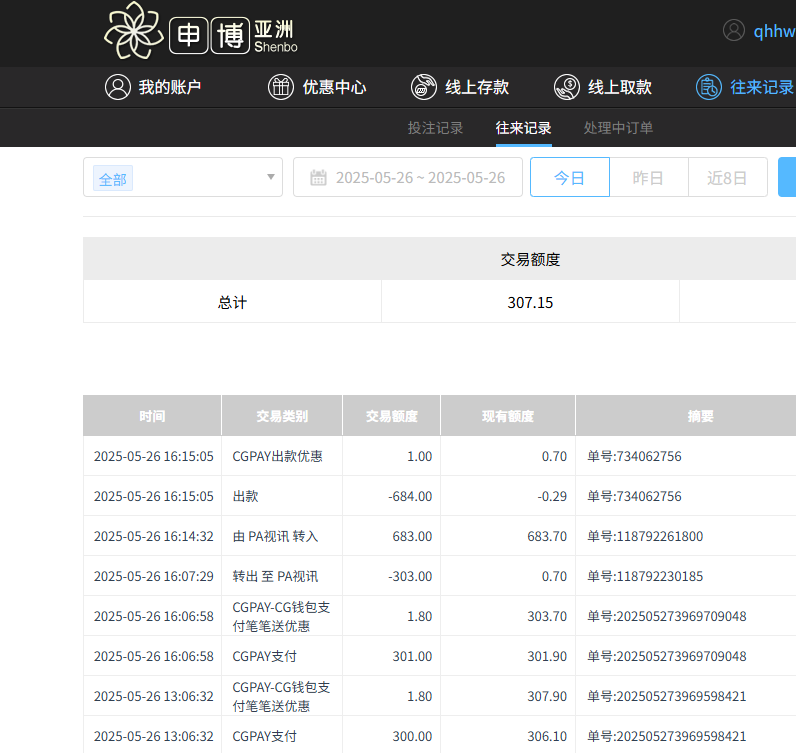Click the date range input field

pyautogui.click(x=420, y=178)
